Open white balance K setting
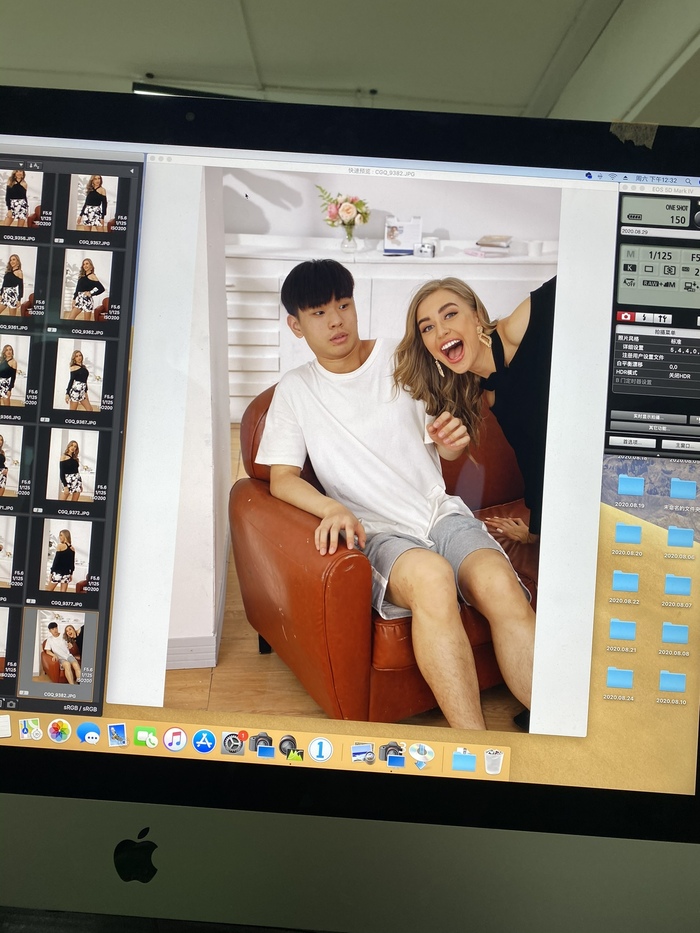Screen dimensions: 700x933 629,268
